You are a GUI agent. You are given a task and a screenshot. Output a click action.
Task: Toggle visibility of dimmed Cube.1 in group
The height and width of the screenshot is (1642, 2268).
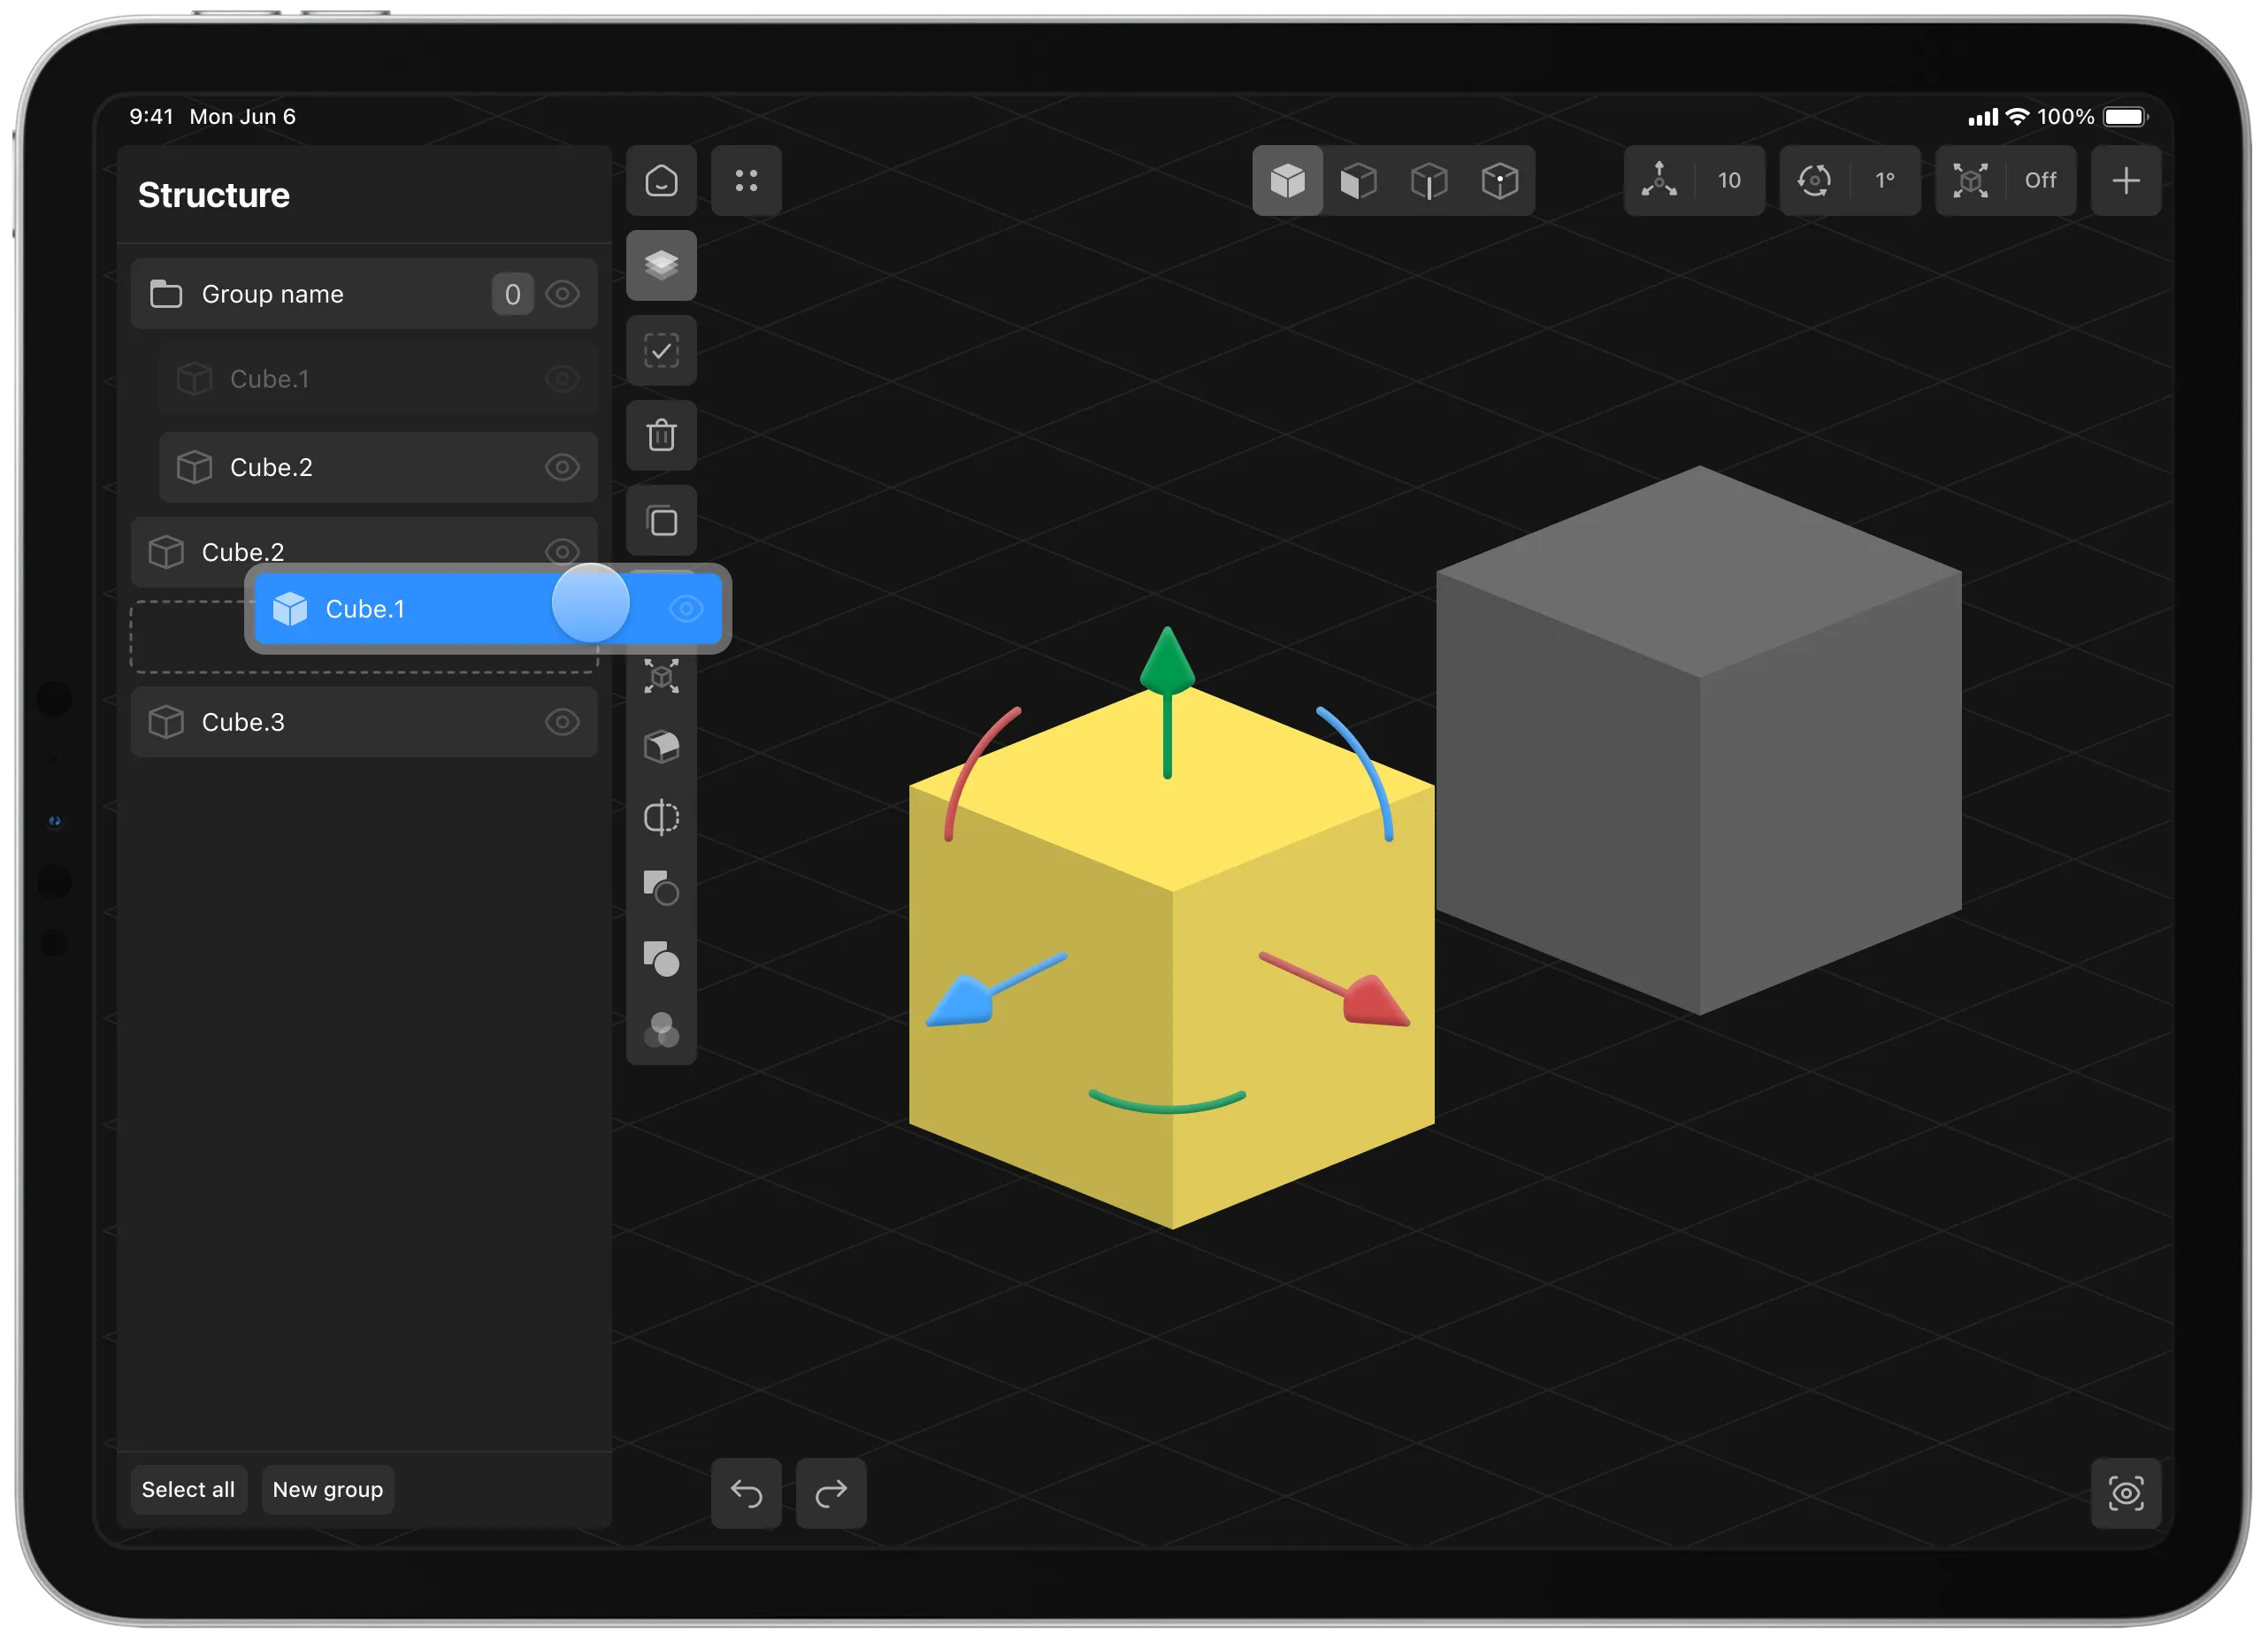pos(563,379)
